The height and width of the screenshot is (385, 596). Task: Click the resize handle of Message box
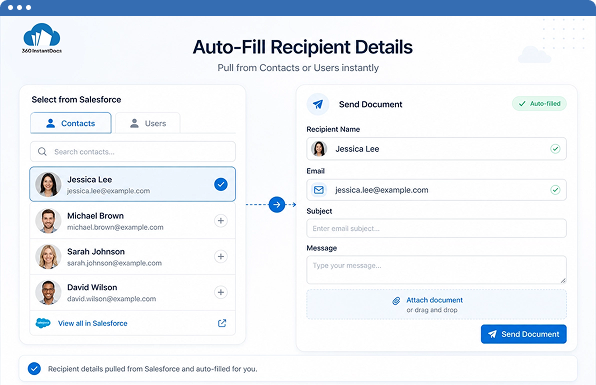pos(563,280)
